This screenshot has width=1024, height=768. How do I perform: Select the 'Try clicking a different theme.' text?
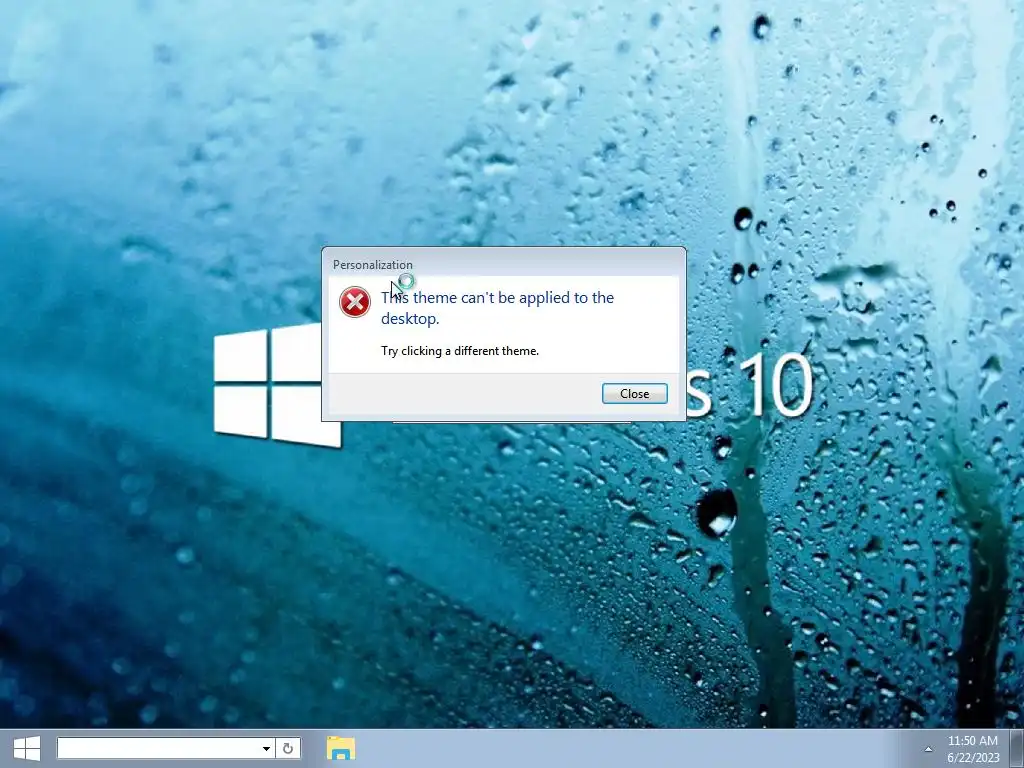pos(460,351)
